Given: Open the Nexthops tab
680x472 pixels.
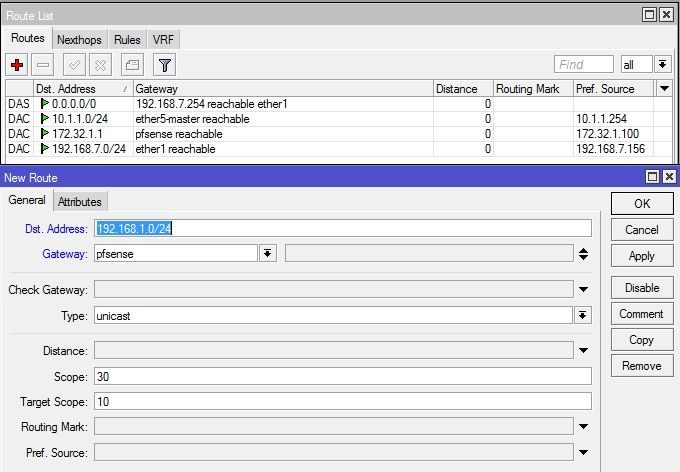Looking at the screenshot, I should [79, 40].
